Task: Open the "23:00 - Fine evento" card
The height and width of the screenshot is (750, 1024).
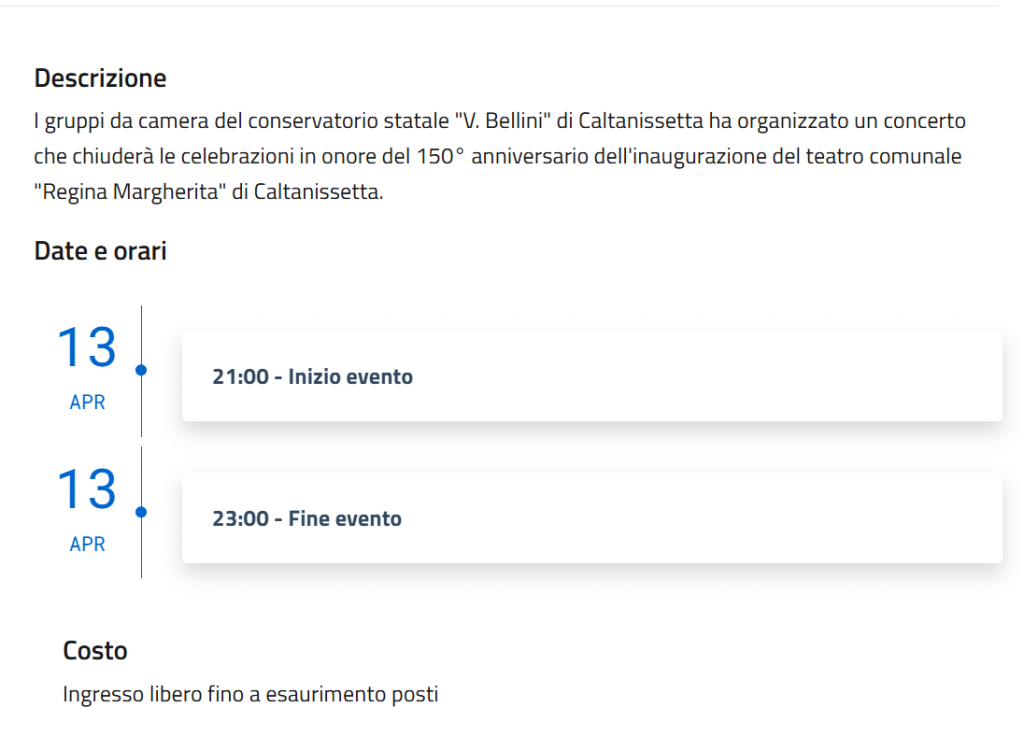Action: [591, 519]
